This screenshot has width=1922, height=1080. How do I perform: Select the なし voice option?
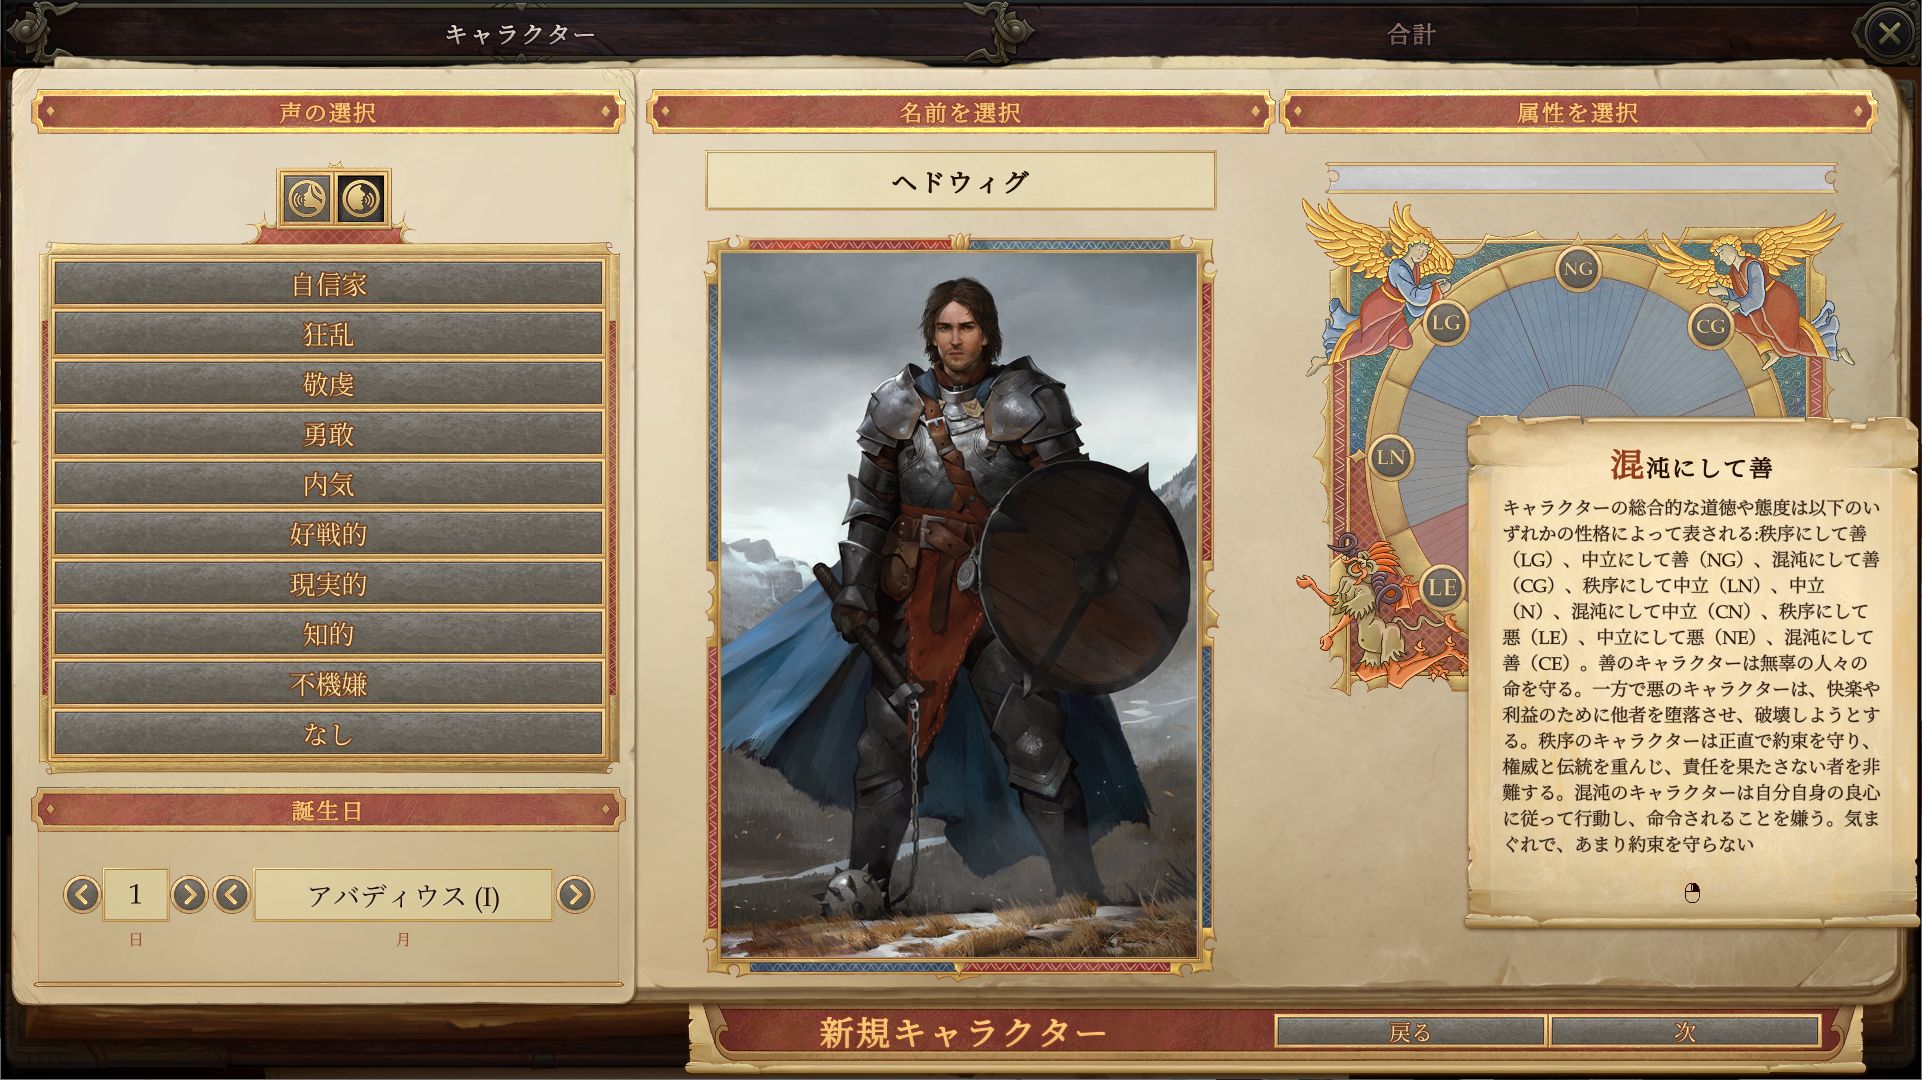click(x=328, y=734)
